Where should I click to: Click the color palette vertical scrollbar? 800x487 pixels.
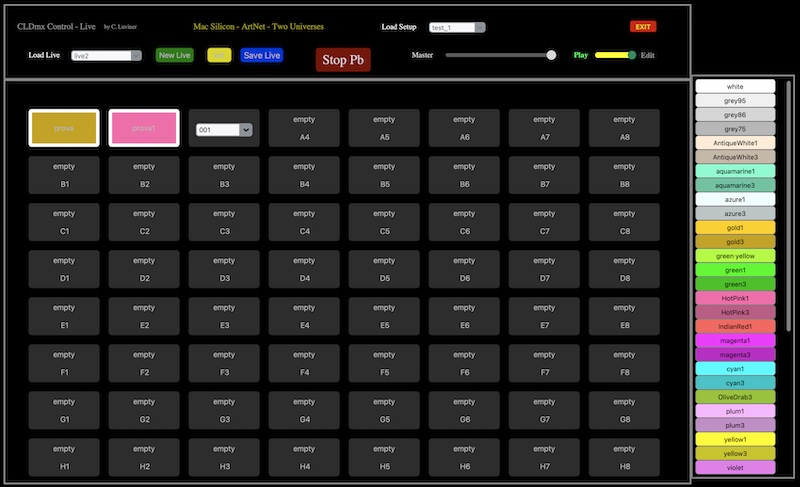(x=788, y=206)
